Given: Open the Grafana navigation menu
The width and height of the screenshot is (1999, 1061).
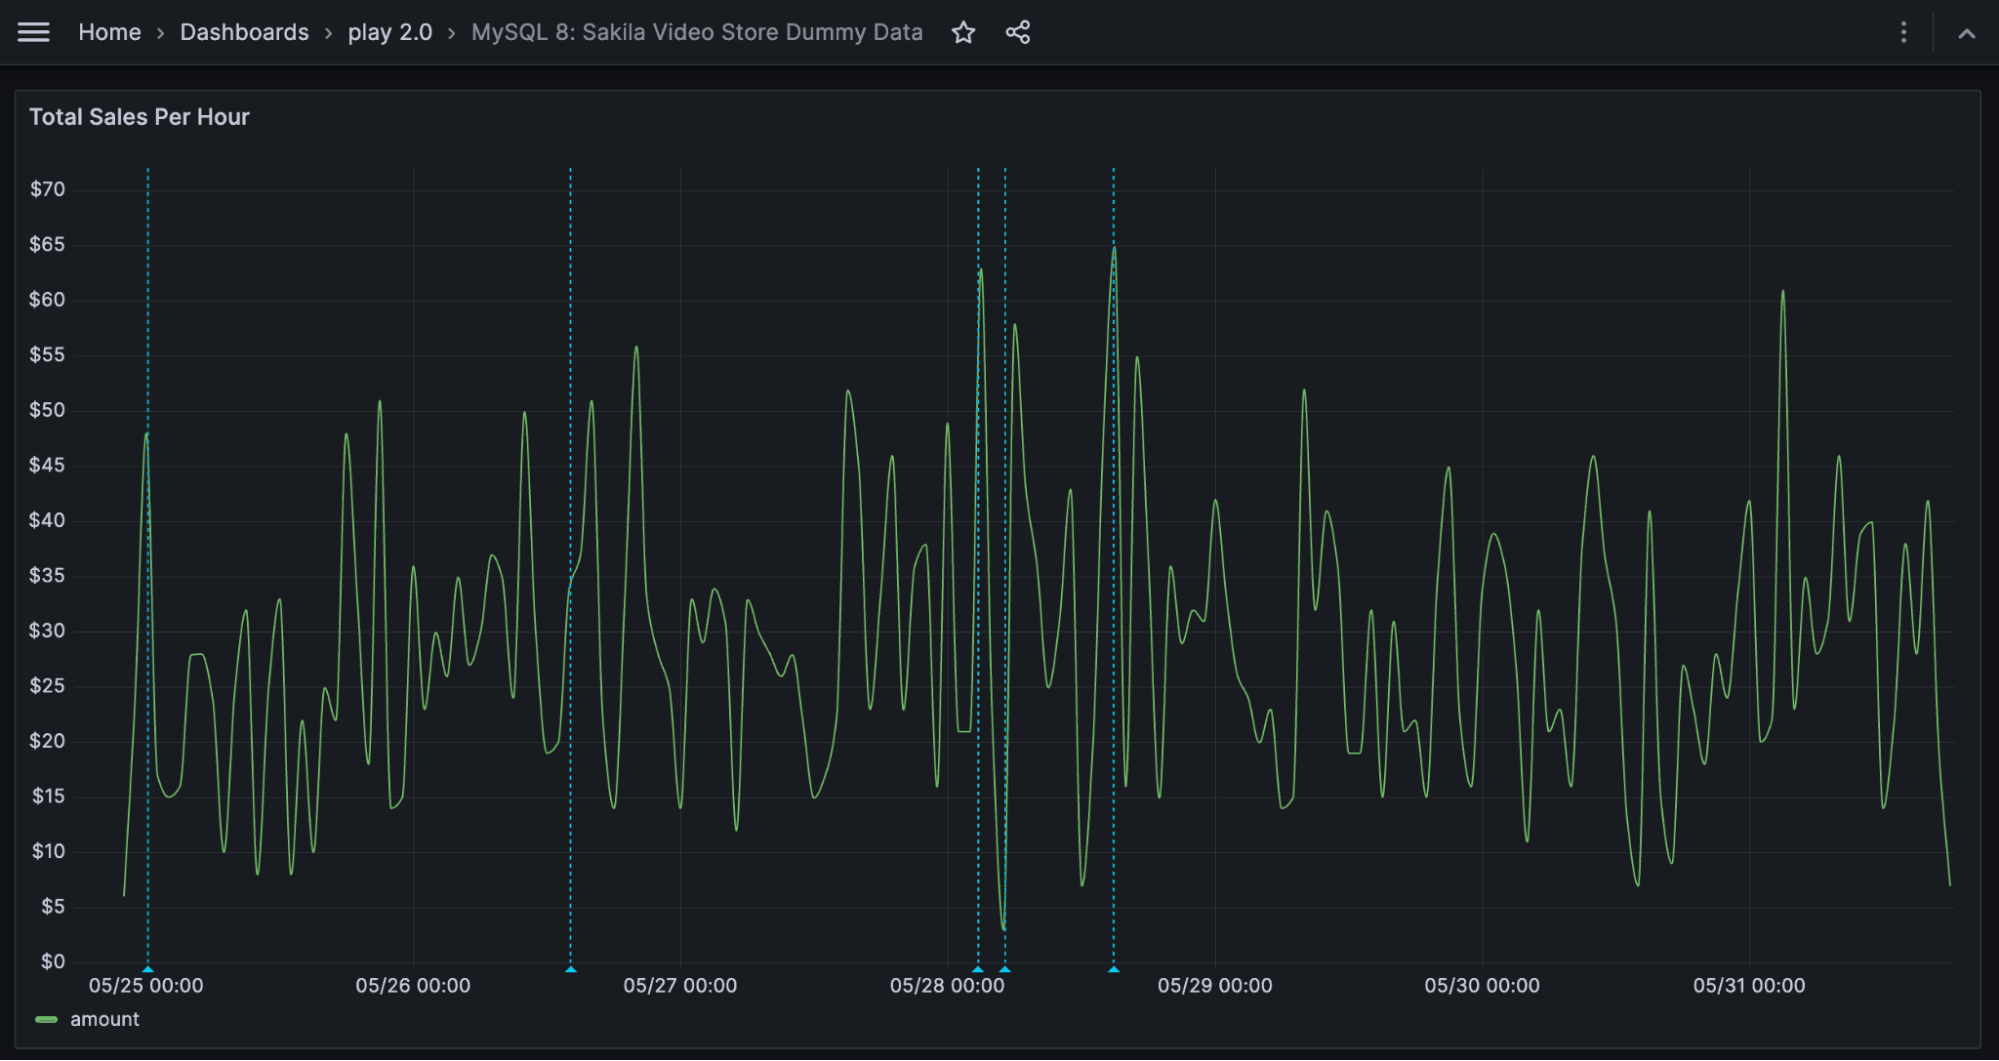Looking at the screenshot, I should click(33, 31).
